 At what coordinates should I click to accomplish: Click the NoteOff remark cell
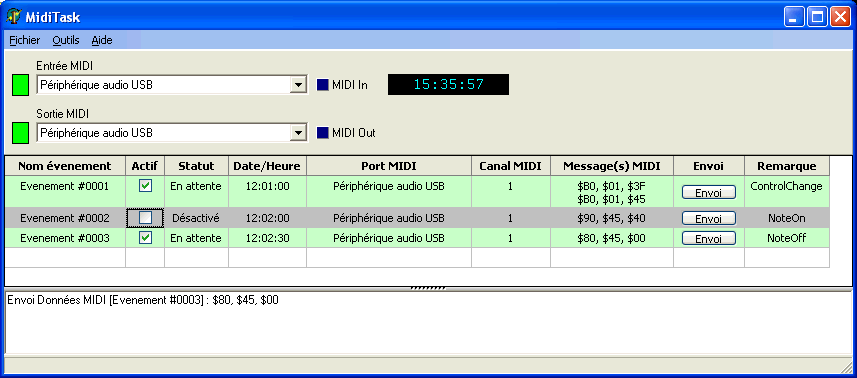tap(786, 238)
